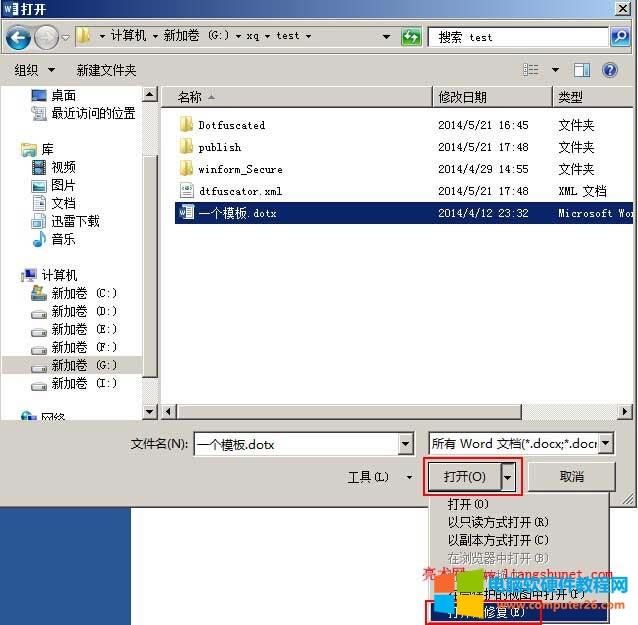Select drive 新加卷 (E:)
Viewport: 638px width, 625px height.
[74, 330]
